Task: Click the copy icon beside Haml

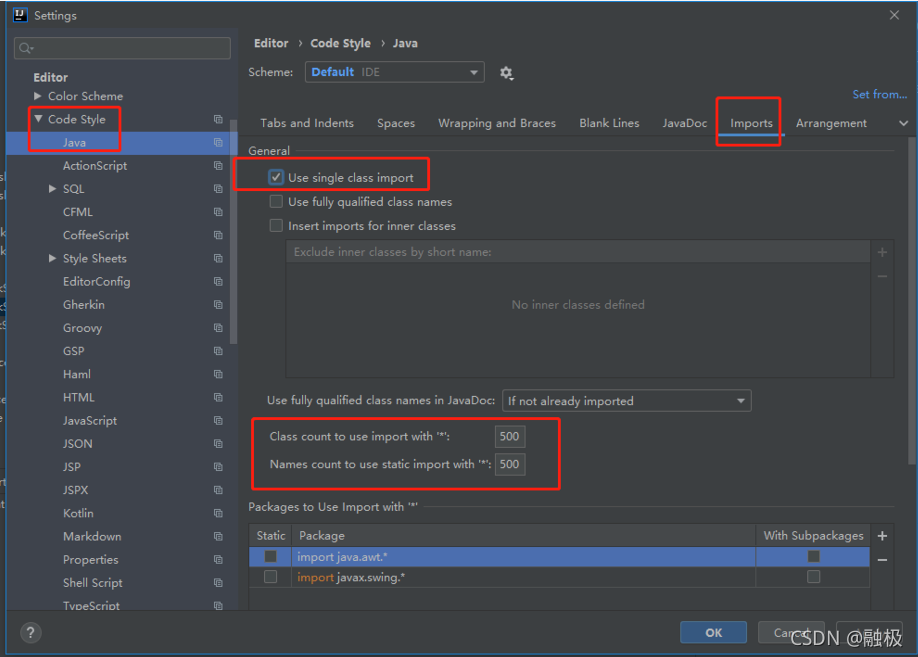Action: pyautogui.click(x=218, y=374)
